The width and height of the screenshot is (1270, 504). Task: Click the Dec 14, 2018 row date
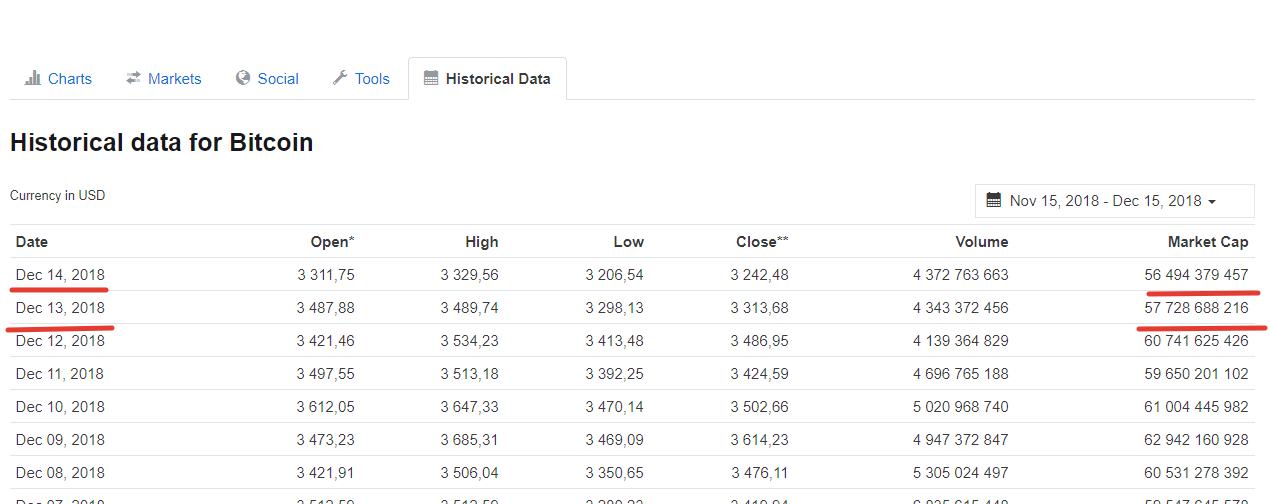click(x=60, y=275)
